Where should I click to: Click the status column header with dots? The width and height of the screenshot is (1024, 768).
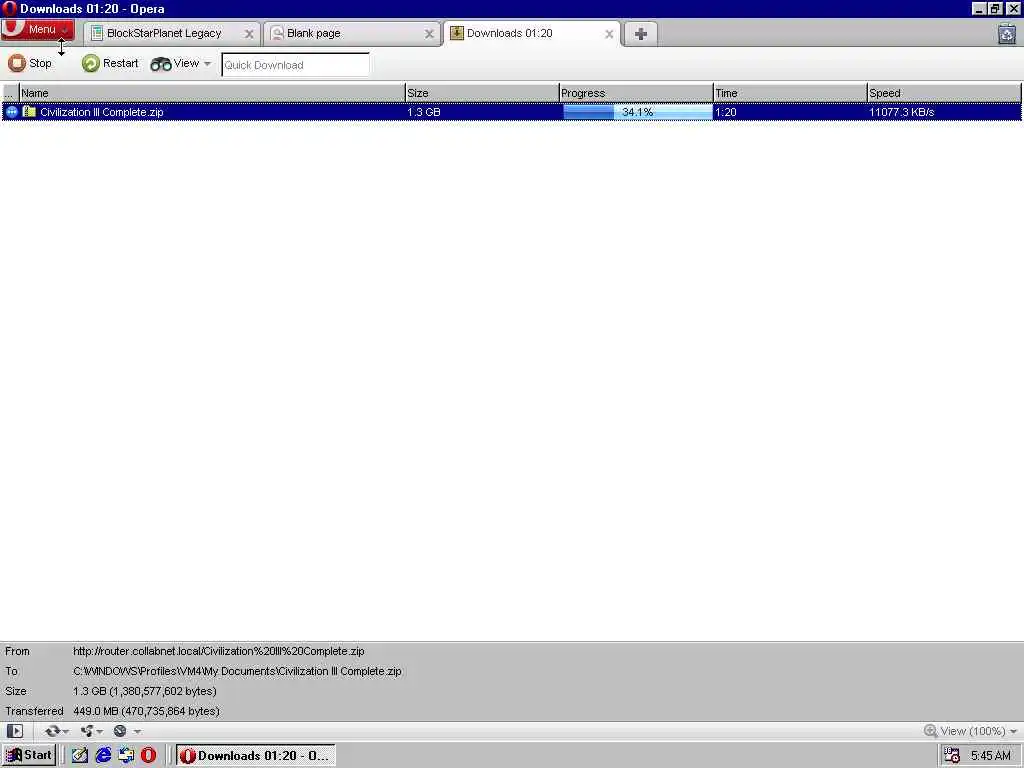(10, 93)
